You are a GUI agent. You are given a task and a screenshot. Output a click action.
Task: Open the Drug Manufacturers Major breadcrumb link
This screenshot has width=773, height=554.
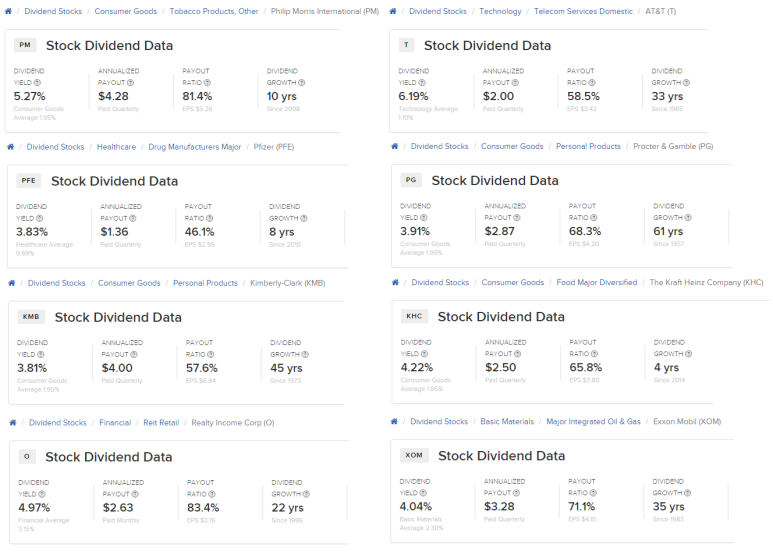[195, 147]
